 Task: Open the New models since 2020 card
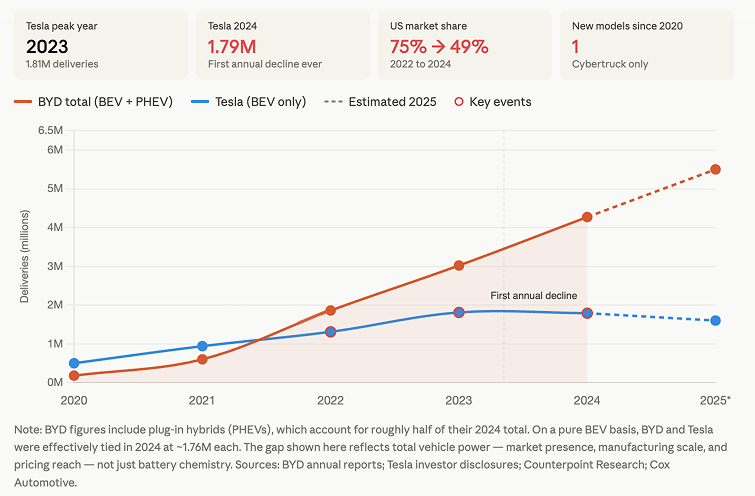click(647, 45)
